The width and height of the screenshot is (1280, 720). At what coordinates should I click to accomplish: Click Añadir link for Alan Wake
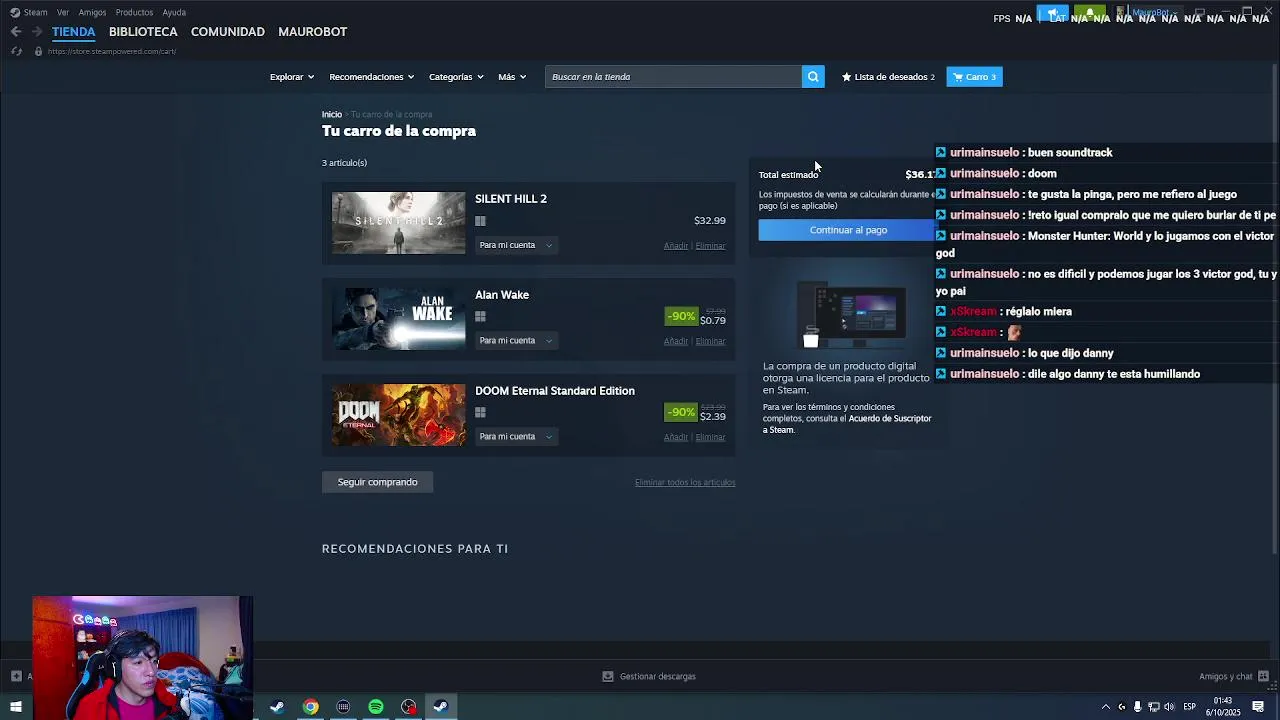click(x=676, y=342)
